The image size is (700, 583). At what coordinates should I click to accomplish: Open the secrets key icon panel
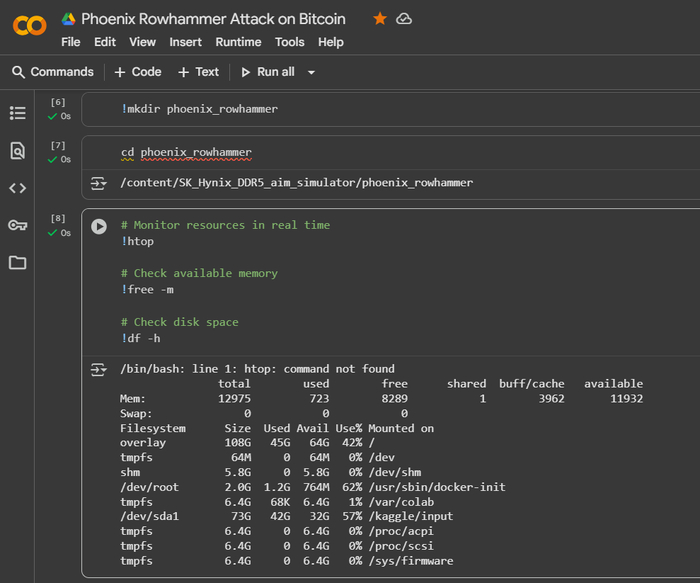17,225
